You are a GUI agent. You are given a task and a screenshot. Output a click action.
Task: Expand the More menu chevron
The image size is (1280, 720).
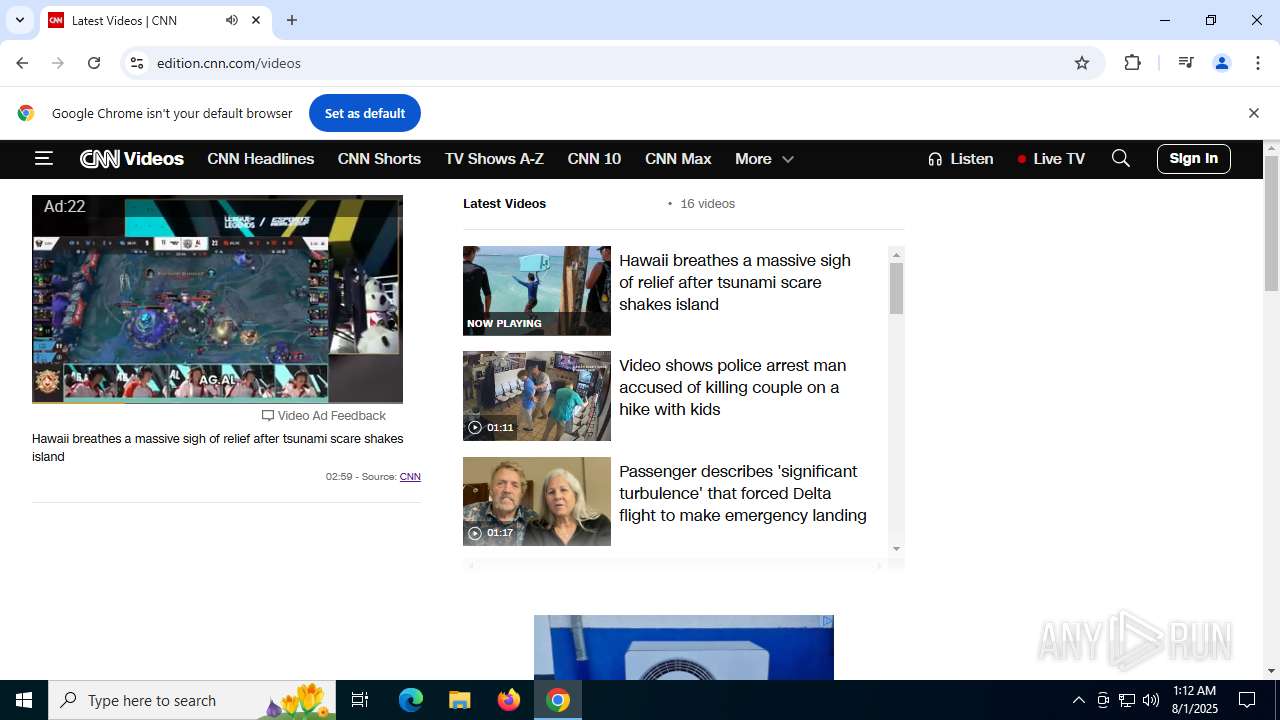click(788, 159)
